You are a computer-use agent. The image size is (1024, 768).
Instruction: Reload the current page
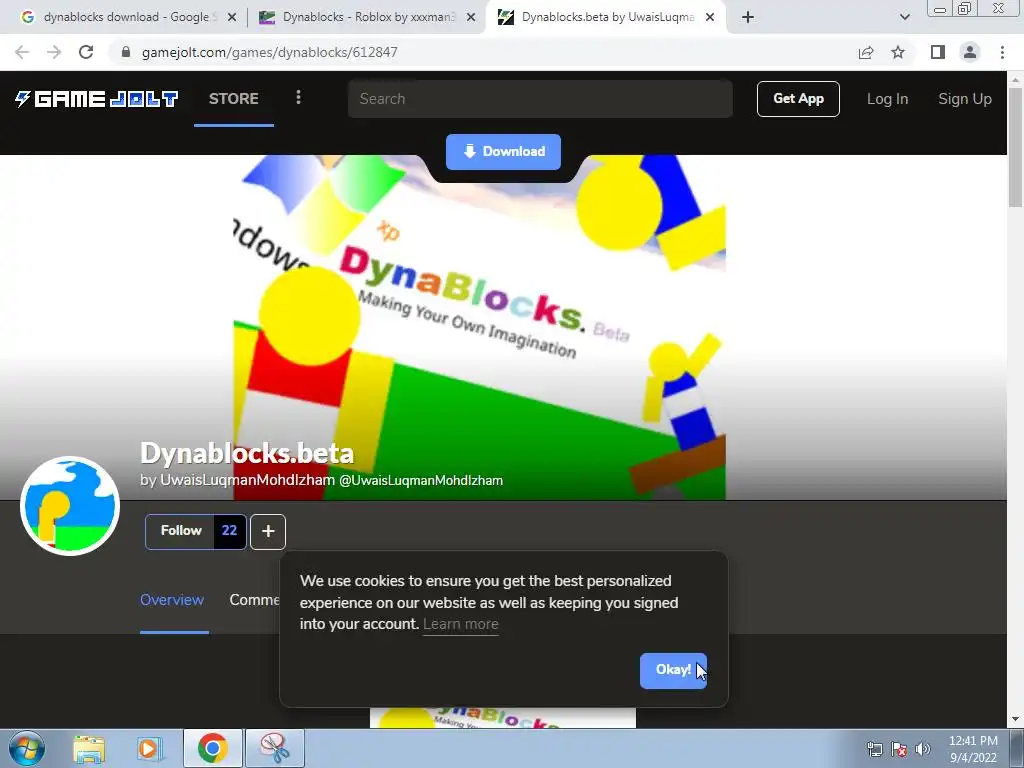coord(86,52)
